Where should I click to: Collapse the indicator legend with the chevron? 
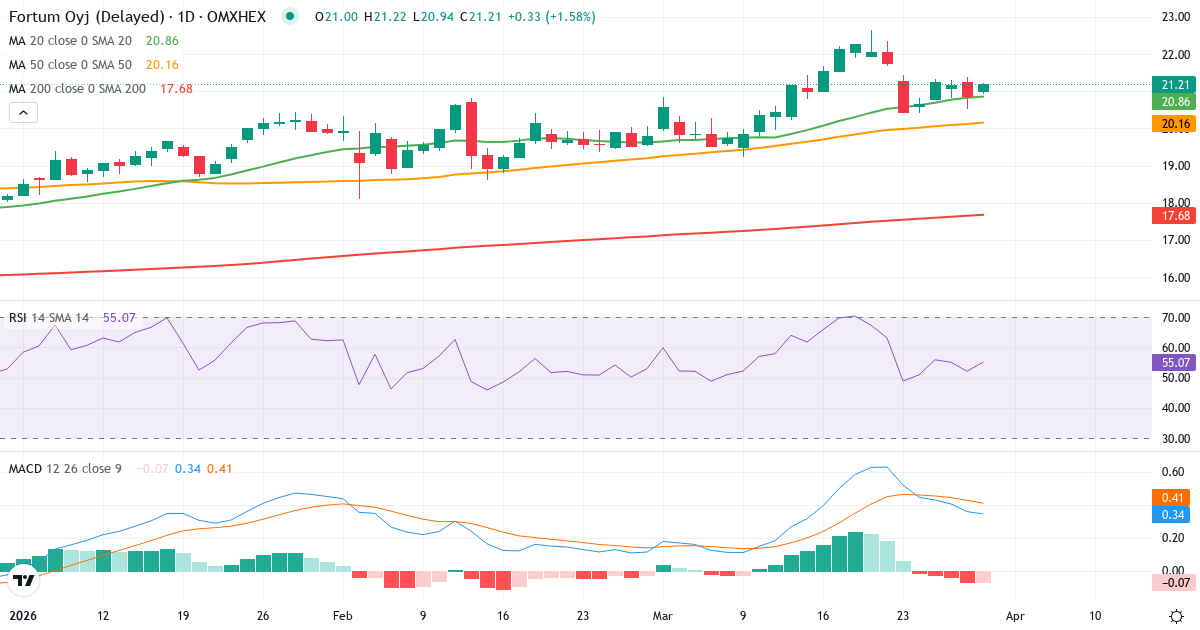click(22, 112)
